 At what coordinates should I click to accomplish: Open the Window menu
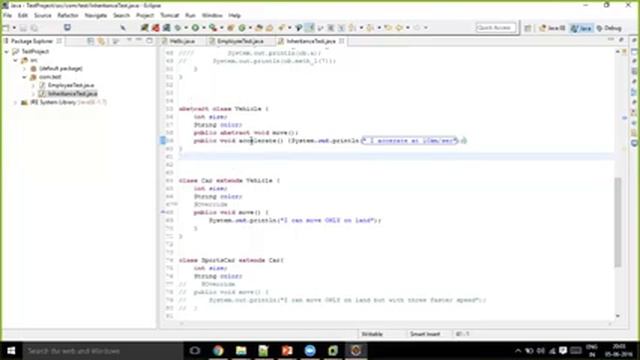[212, 15]
